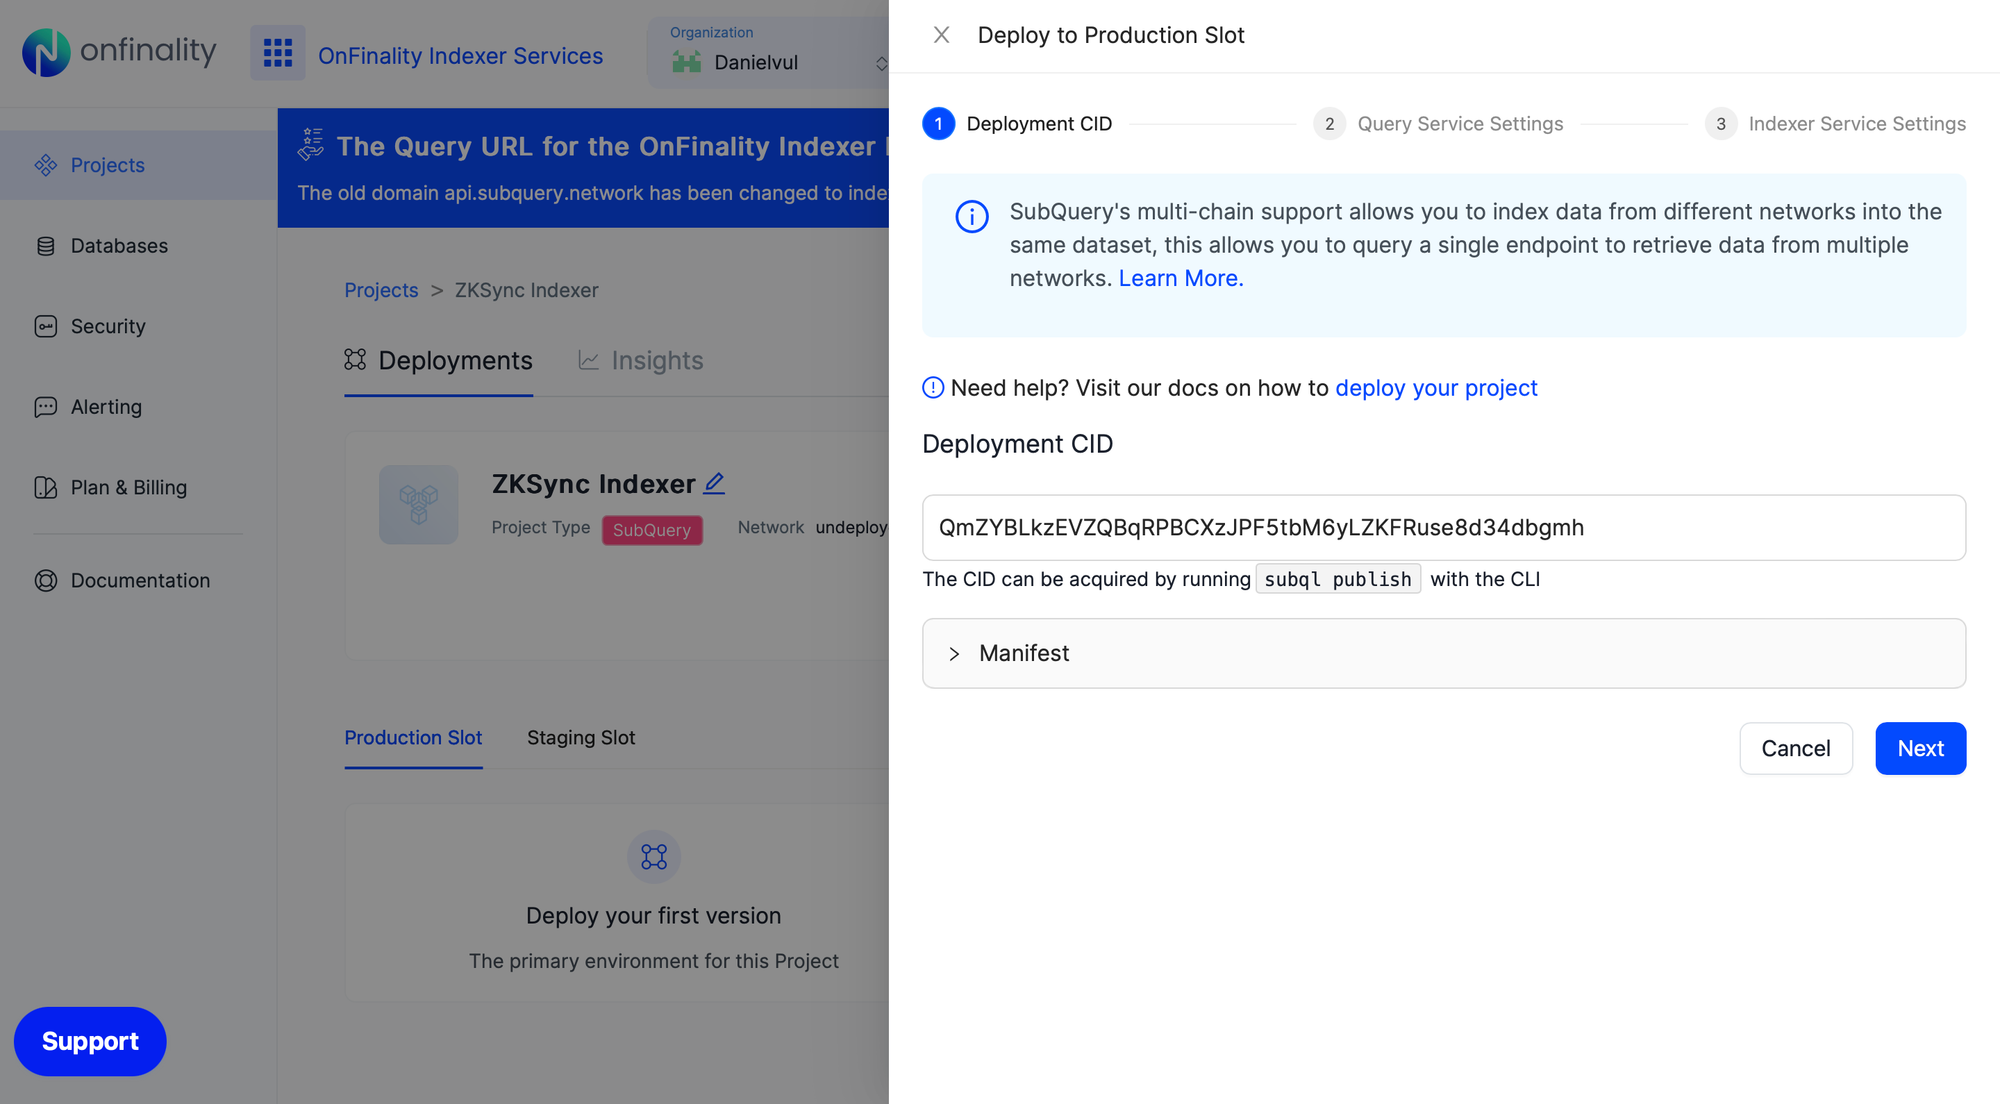Click the Databases sidebar icon
2000x1104 pixels.
click(46, 246)
